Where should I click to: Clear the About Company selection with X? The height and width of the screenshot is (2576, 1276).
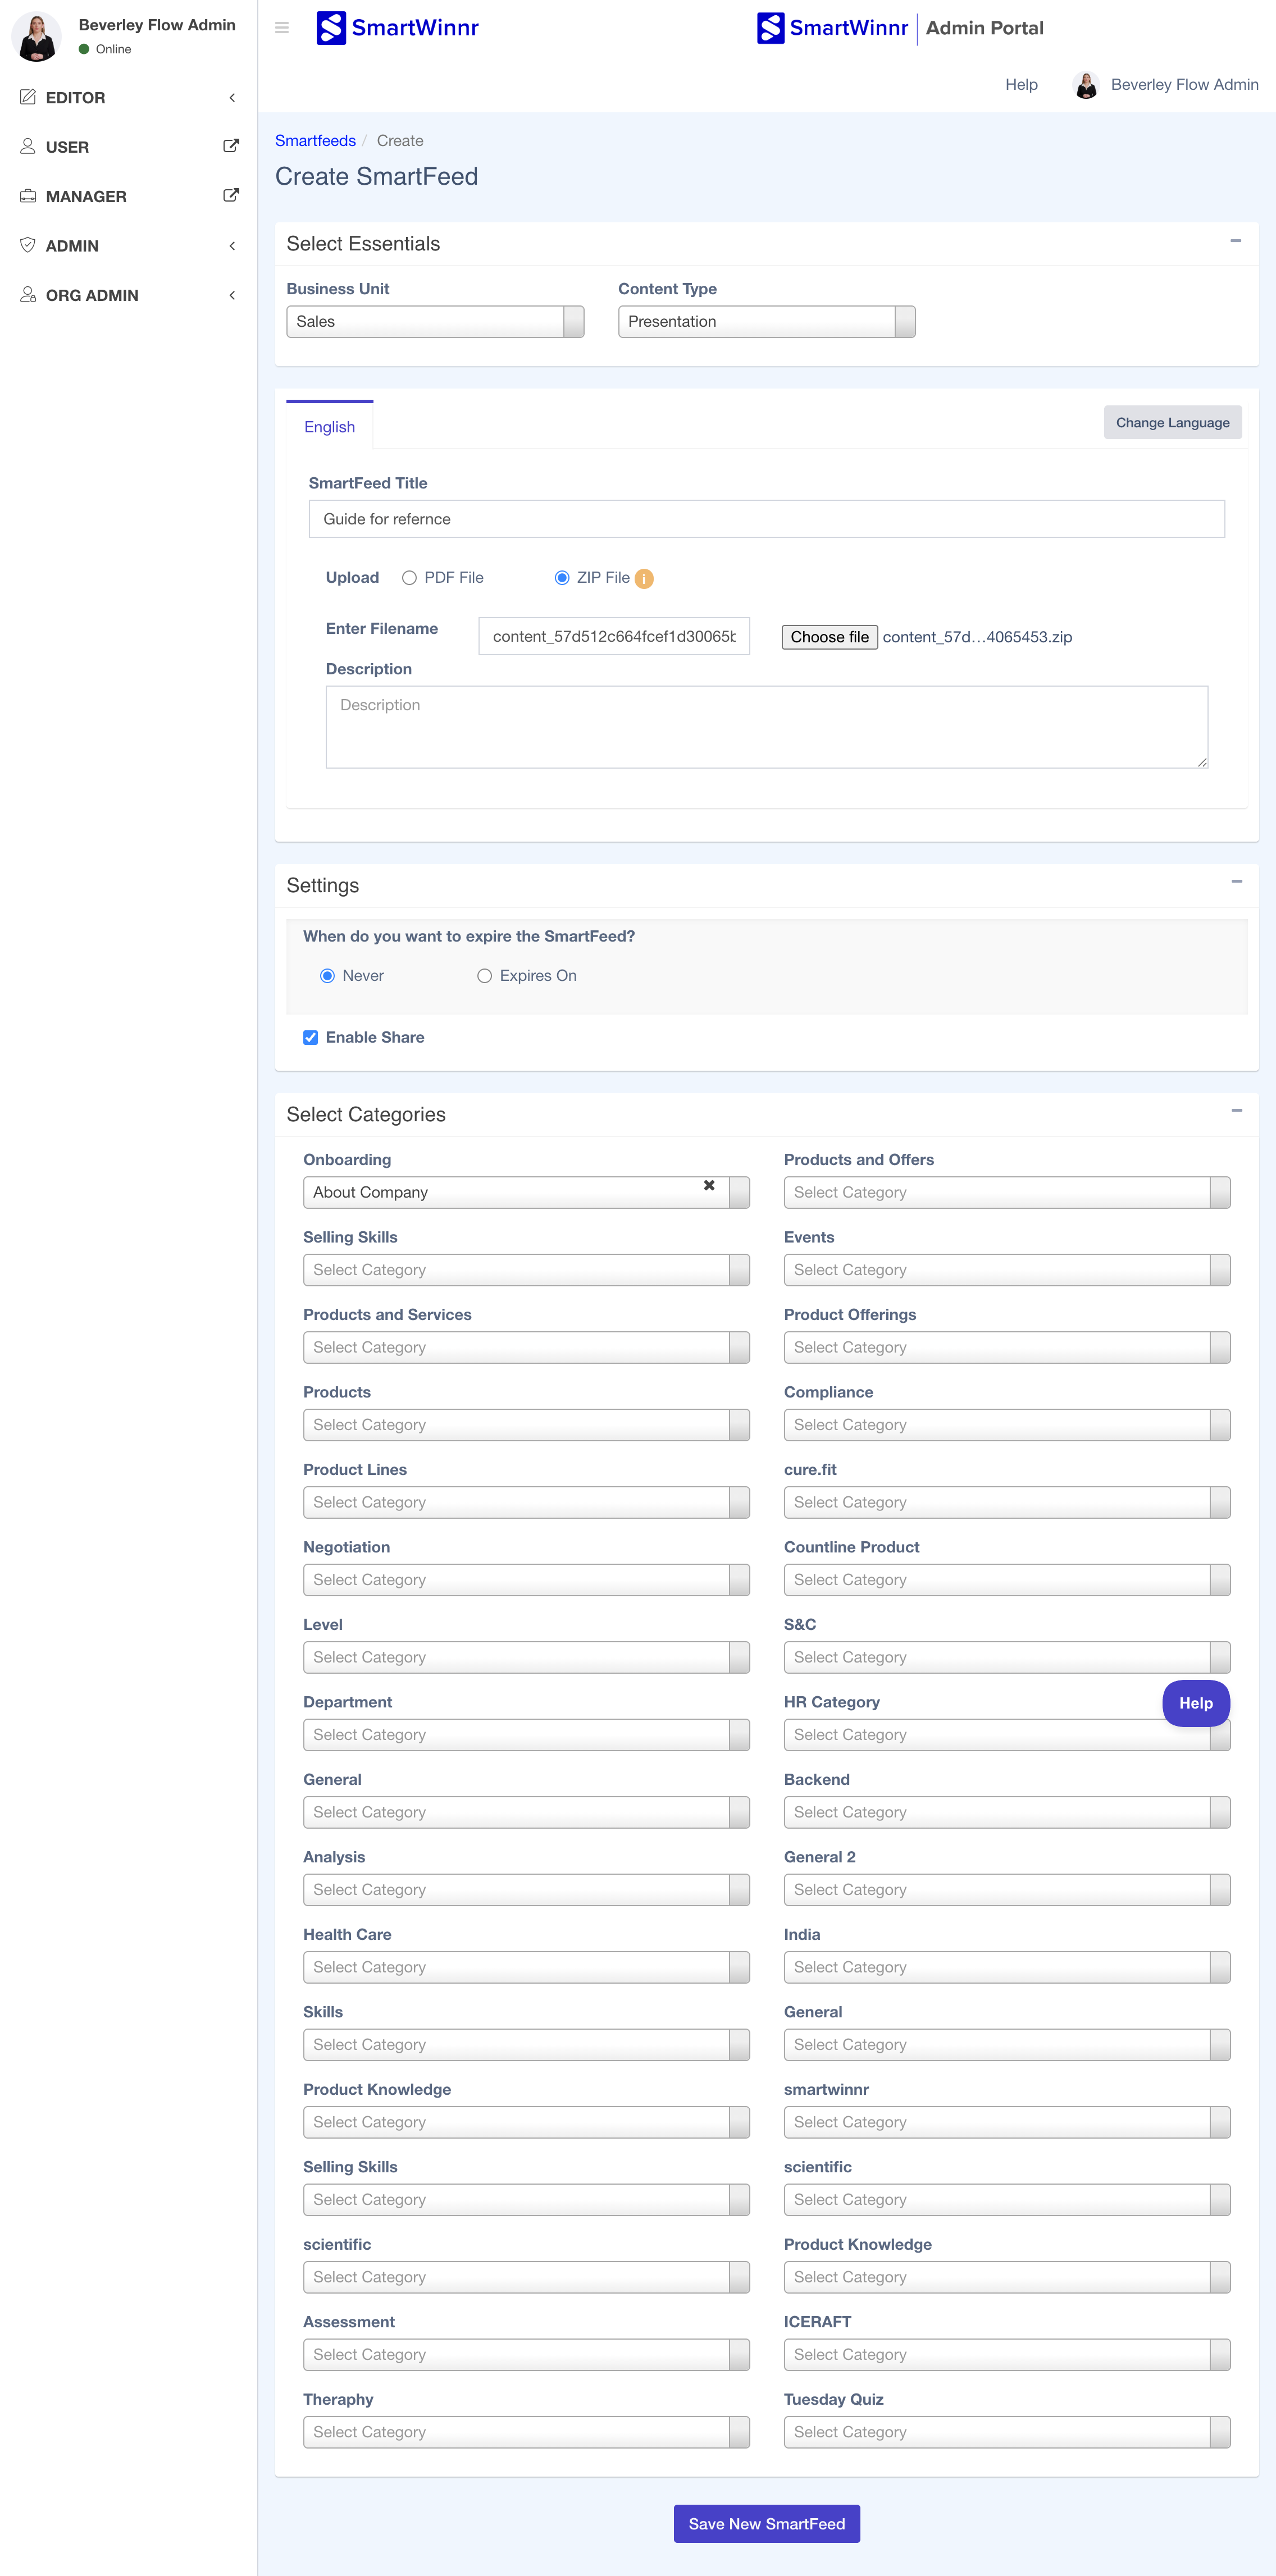click(x=709, y=1185)
